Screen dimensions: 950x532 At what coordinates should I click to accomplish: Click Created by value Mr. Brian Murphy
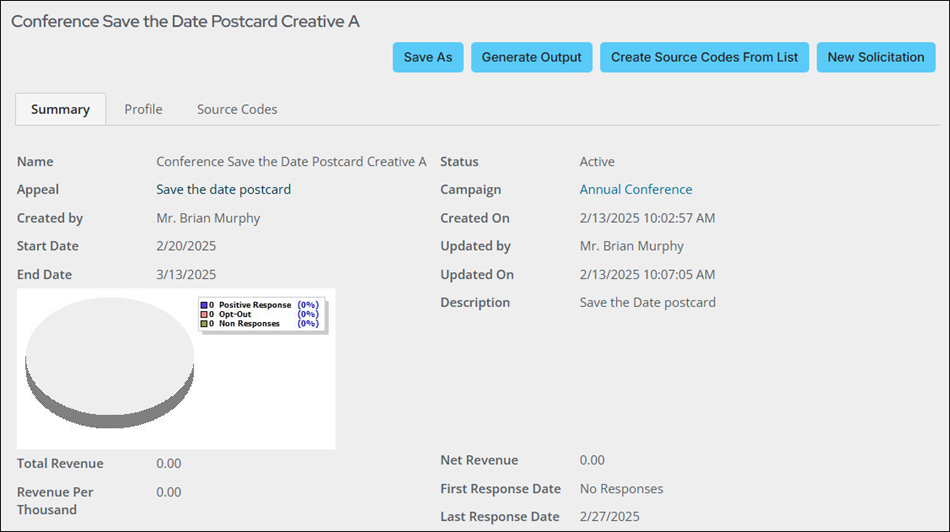coord(208,218)
